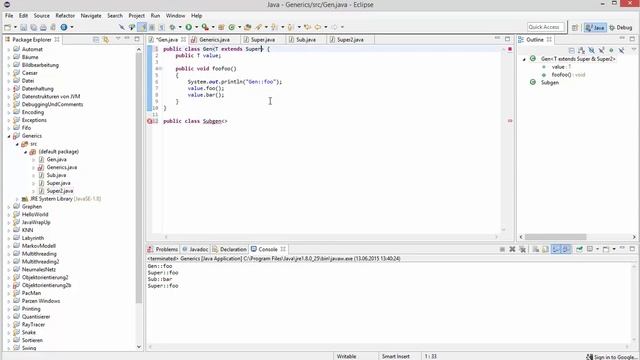Click the New Java Package icon
The image size is (640, 360).
point(221,27)
